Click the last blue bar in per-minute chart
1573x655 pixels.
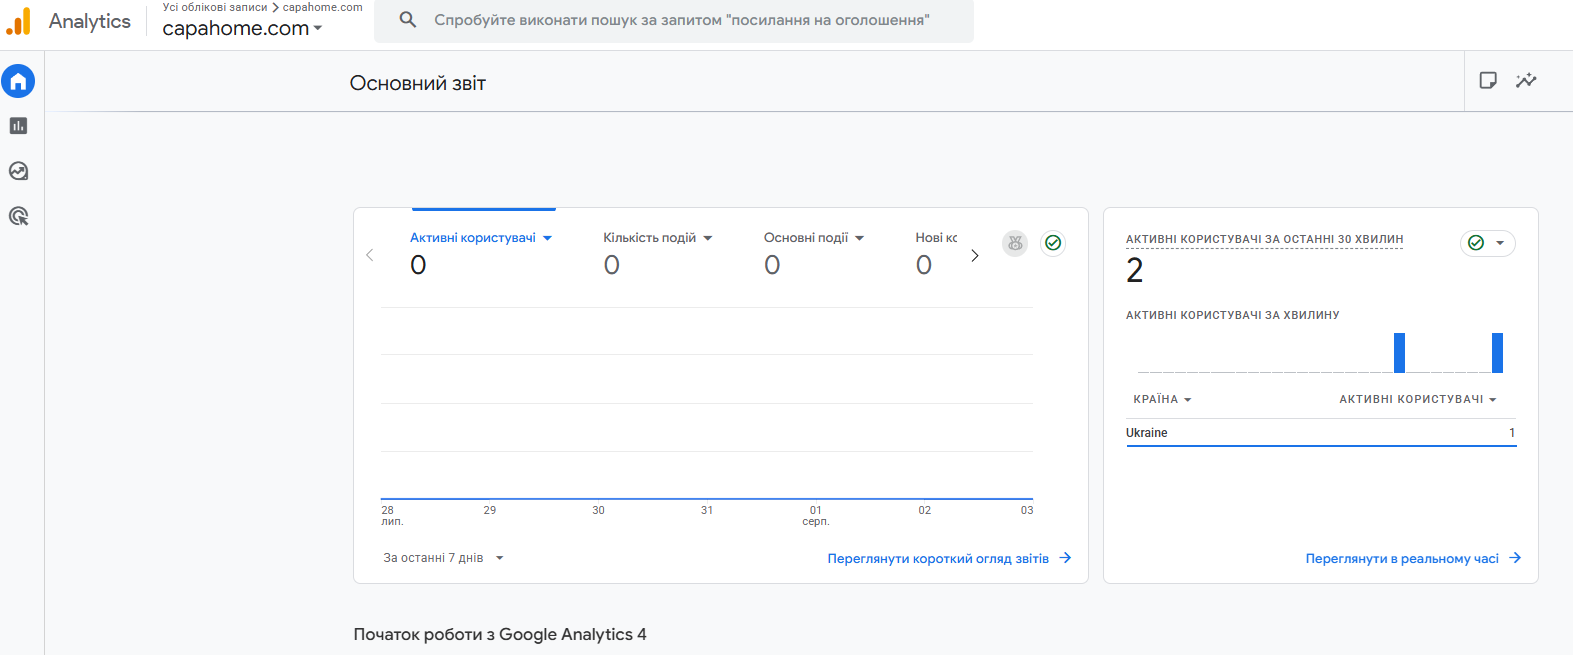pyautogui.click(x=1497, y=353)
